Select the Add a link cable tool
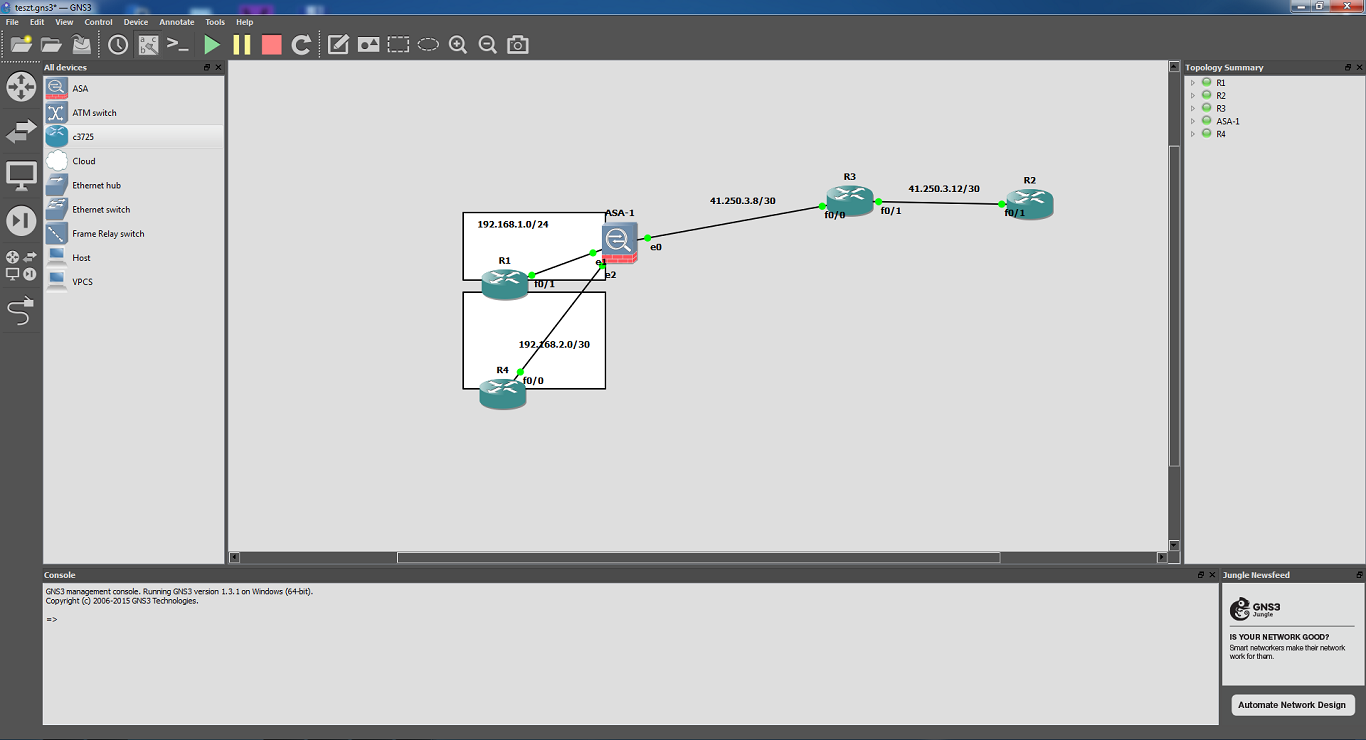The width and height of the screenshot is (1366, 740). [21, 312]
